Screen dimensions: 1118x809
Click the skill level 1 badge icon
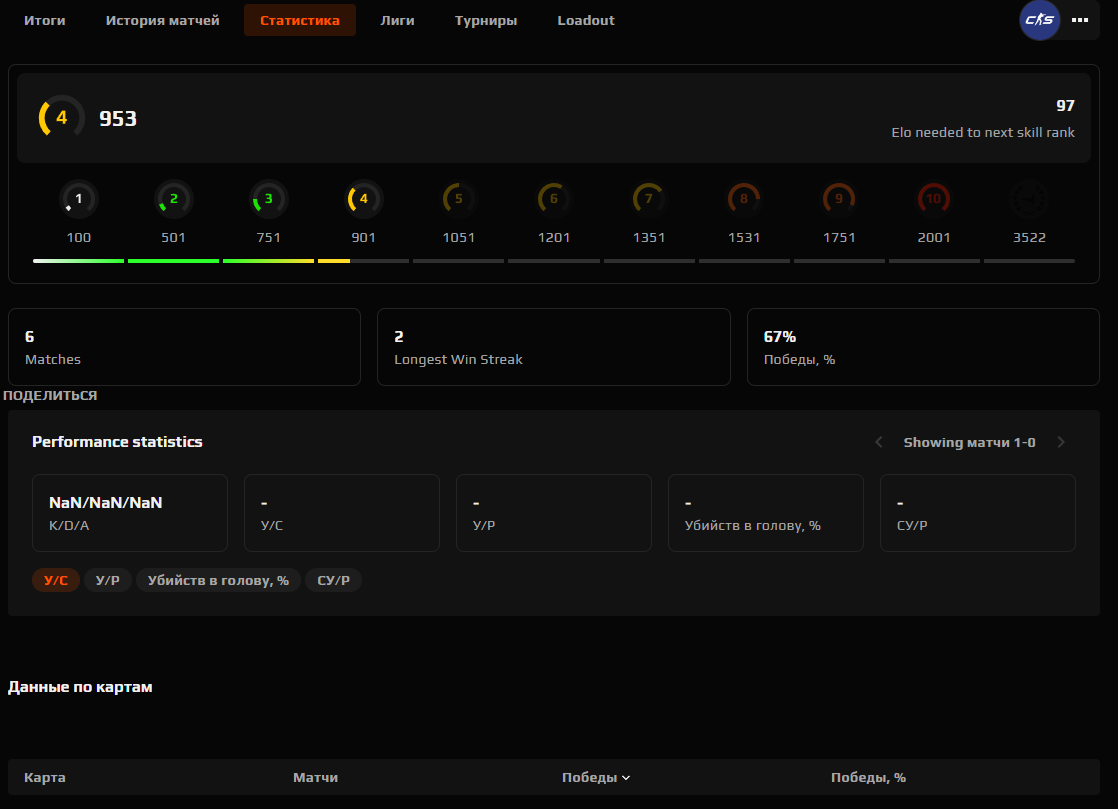point(78,198)
